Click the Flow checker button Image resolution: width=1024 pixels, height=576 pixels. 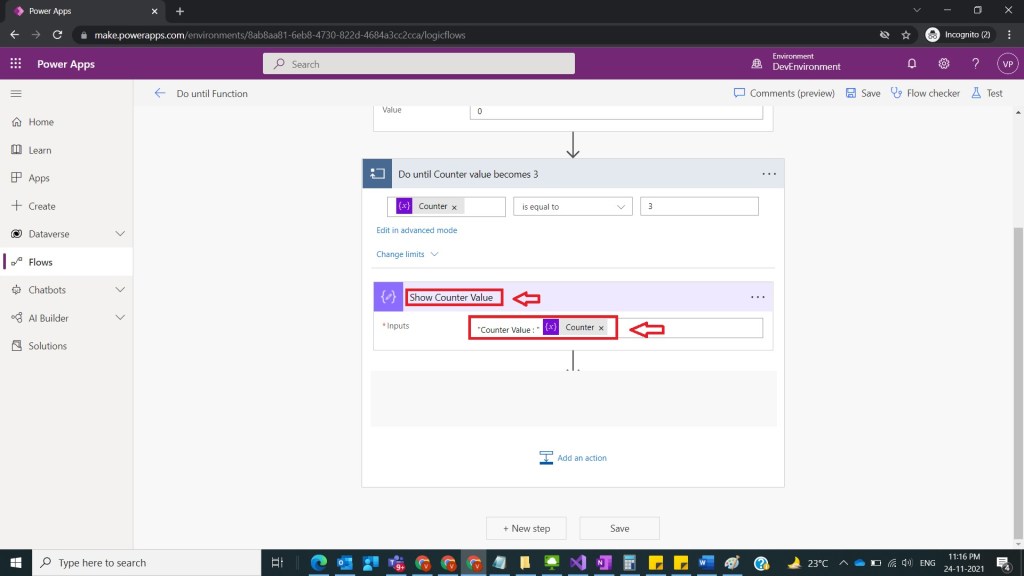tap(925, 93)
